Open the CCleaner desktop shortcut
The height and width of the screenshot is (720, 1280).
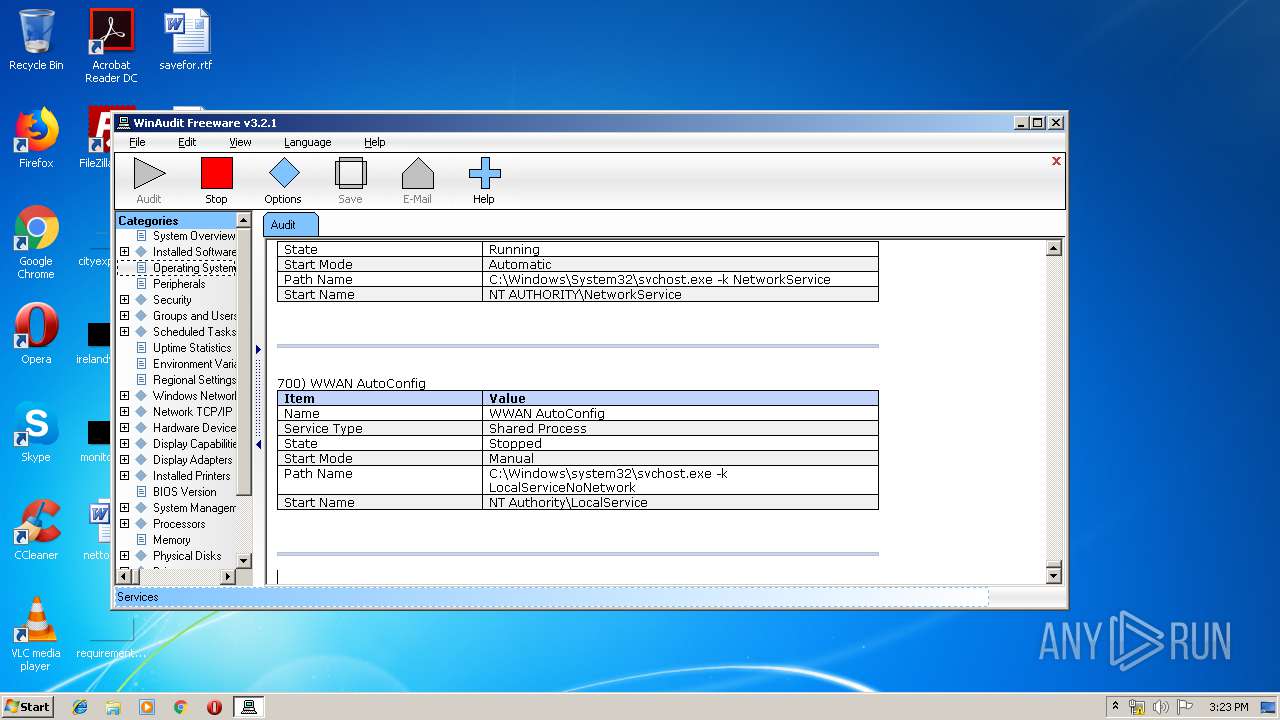36,530
